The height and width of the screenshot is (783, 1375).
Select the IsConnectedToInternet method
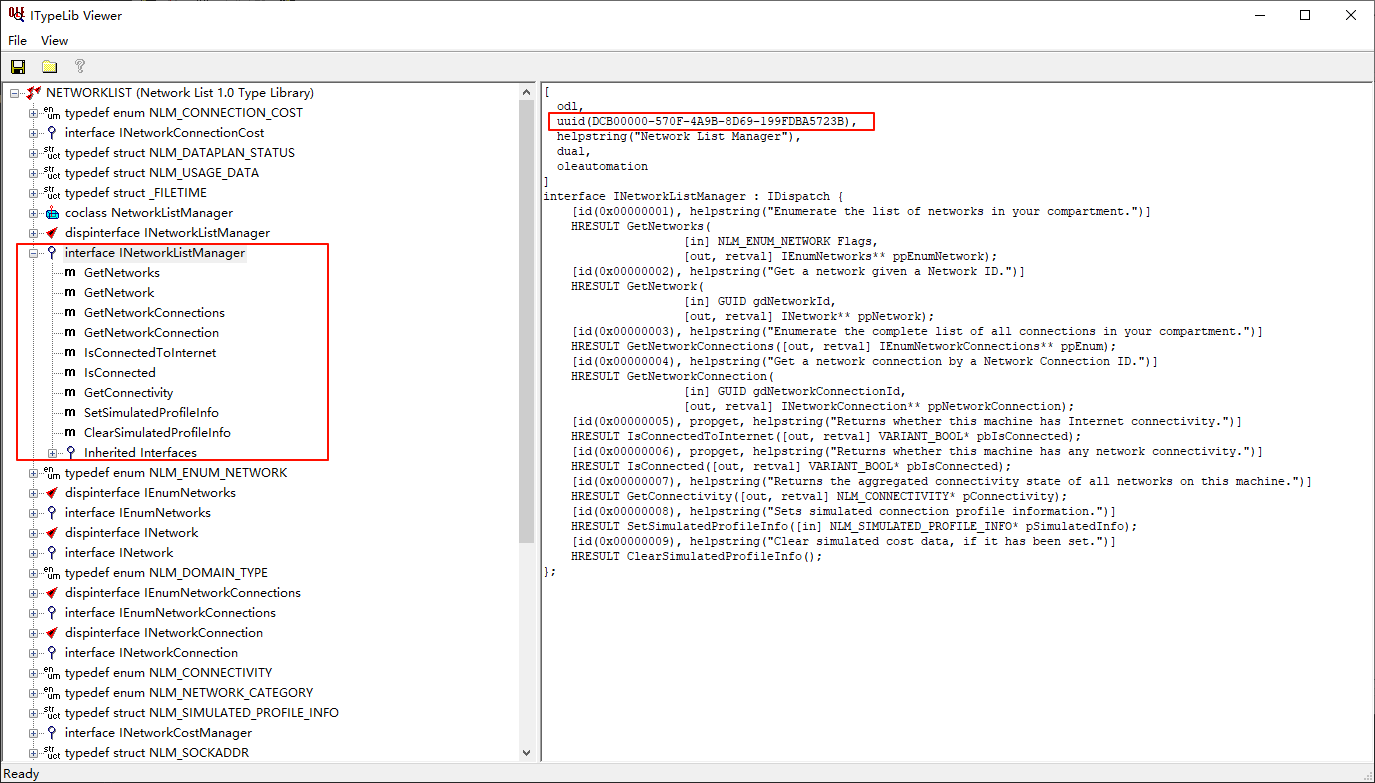149,353
